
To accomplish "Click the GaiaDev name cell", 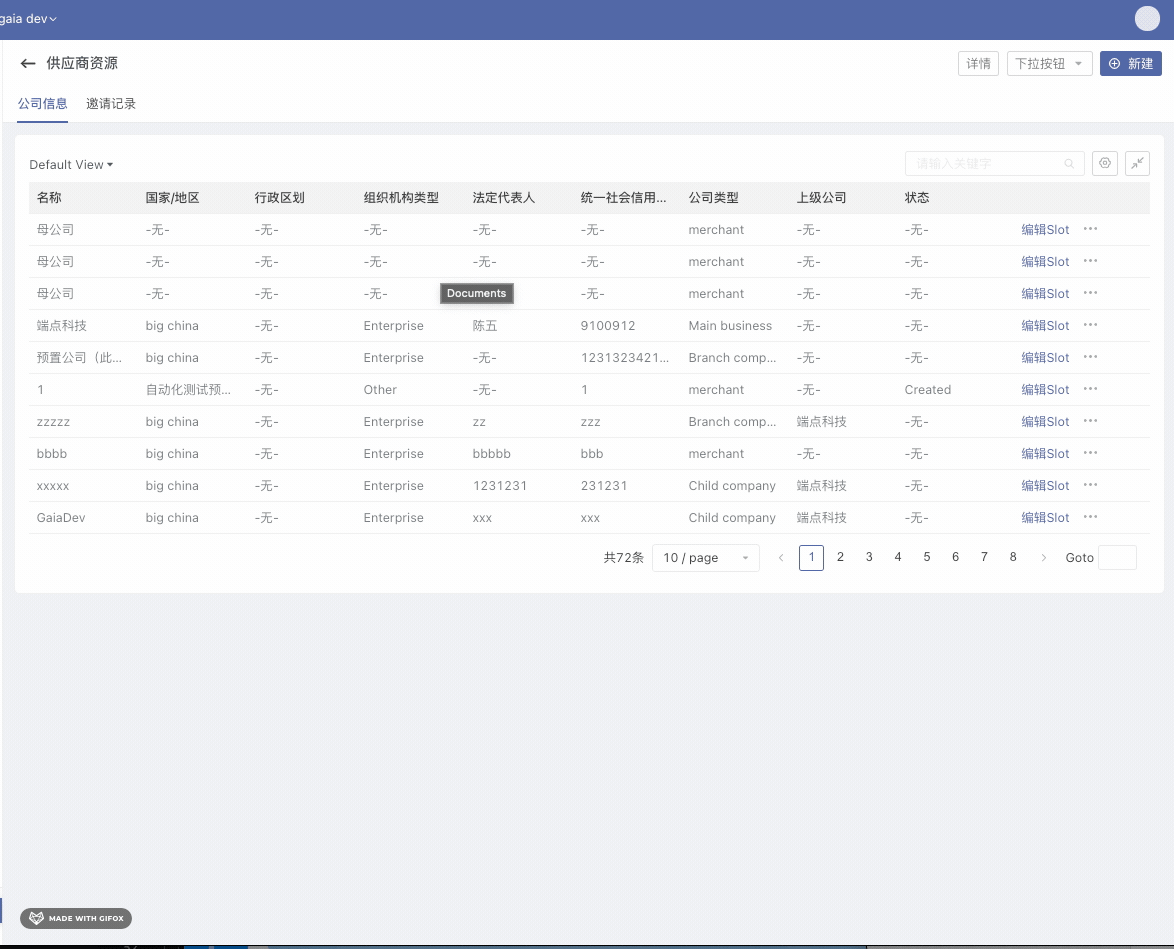I will click(61, 518).
